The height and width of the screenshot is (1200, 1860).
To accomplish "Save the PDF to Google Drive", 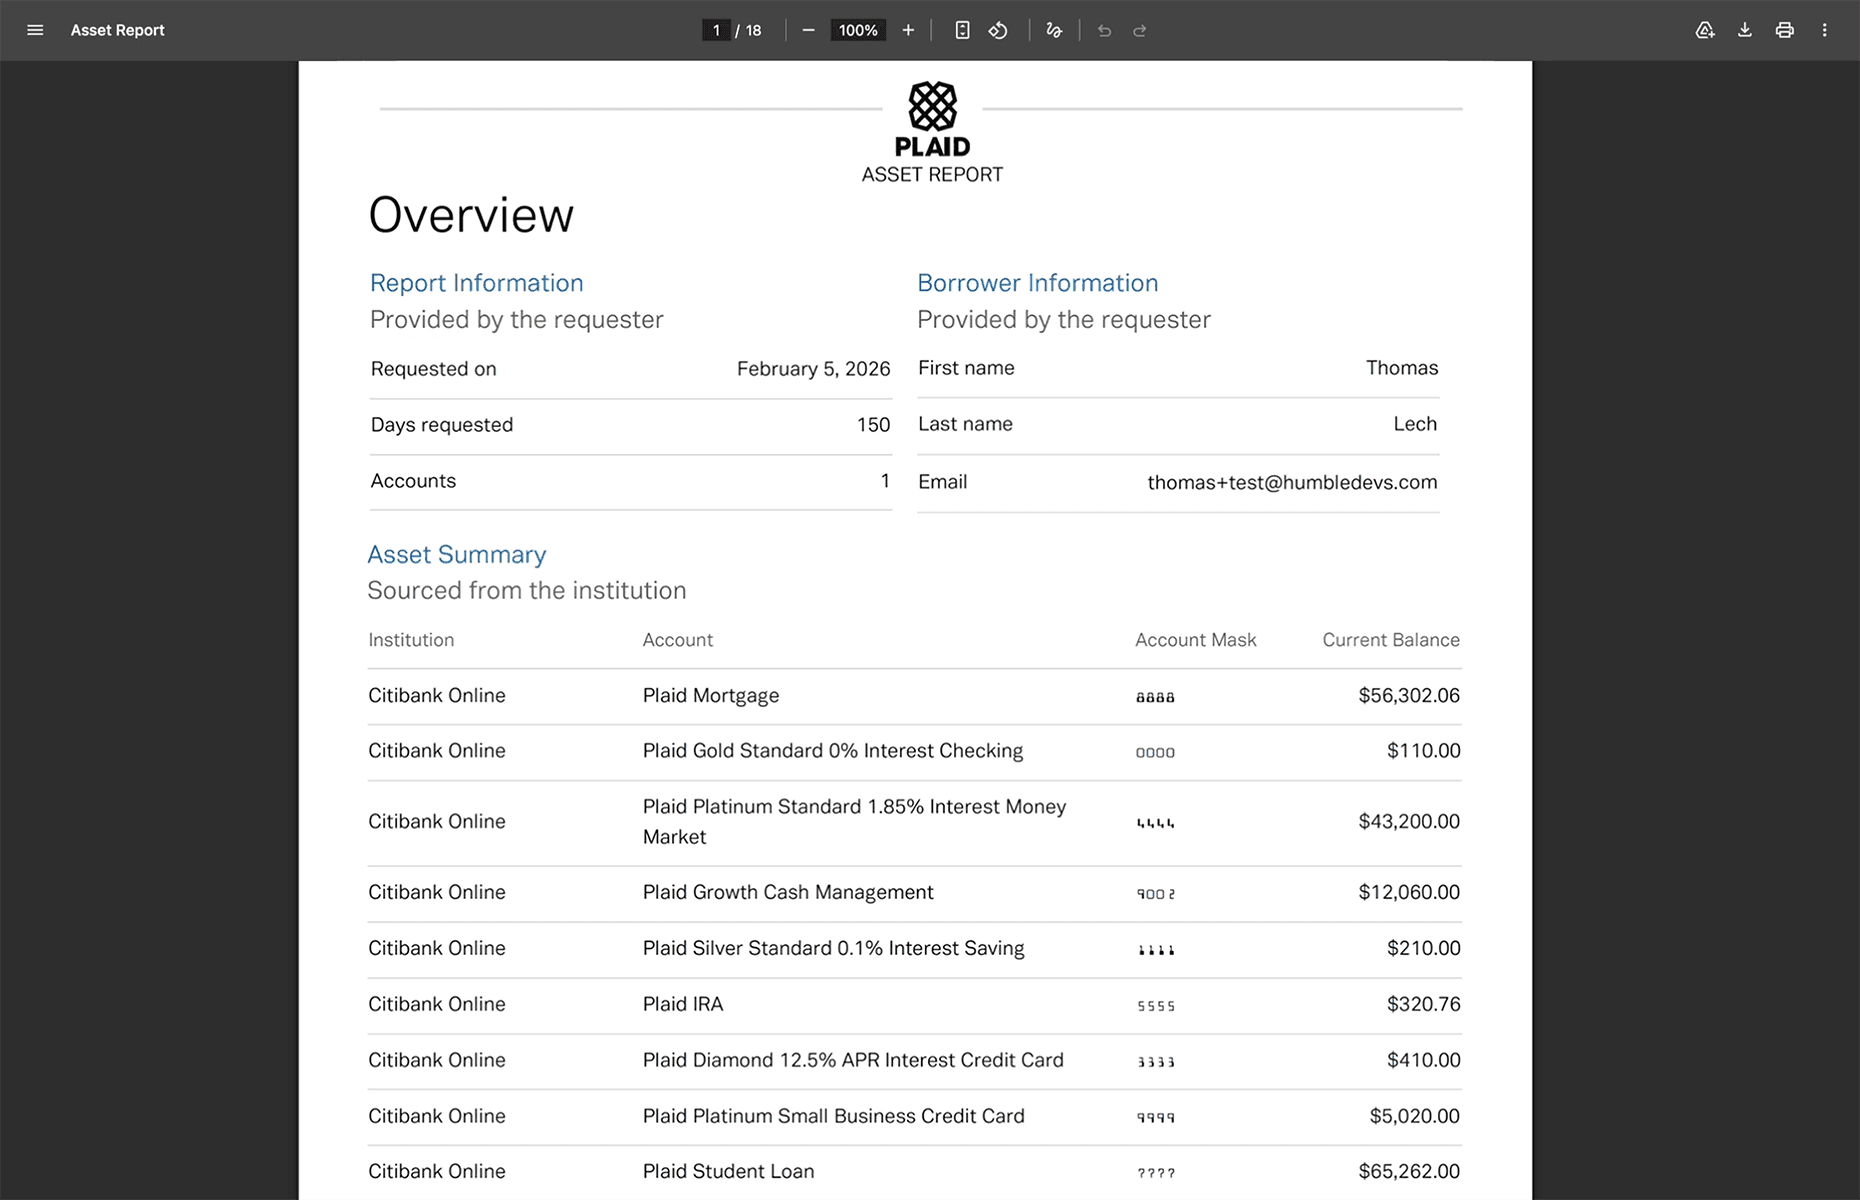I will tap(1705, 30).
